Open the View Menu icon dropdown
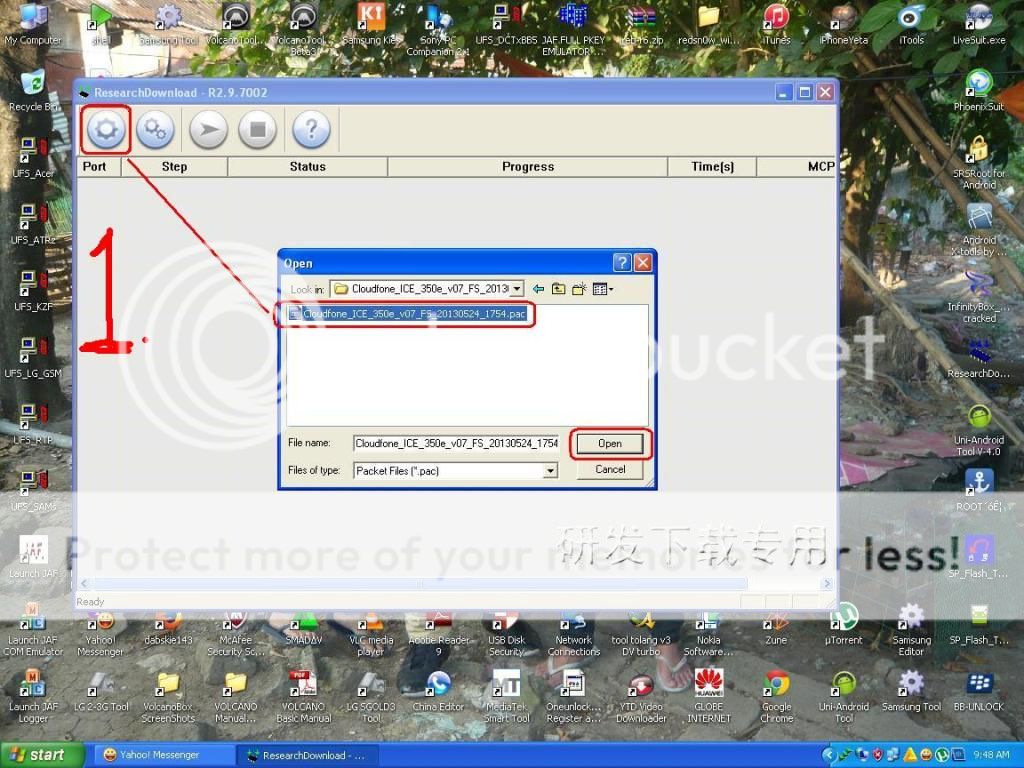 click(x=602, y=289)
